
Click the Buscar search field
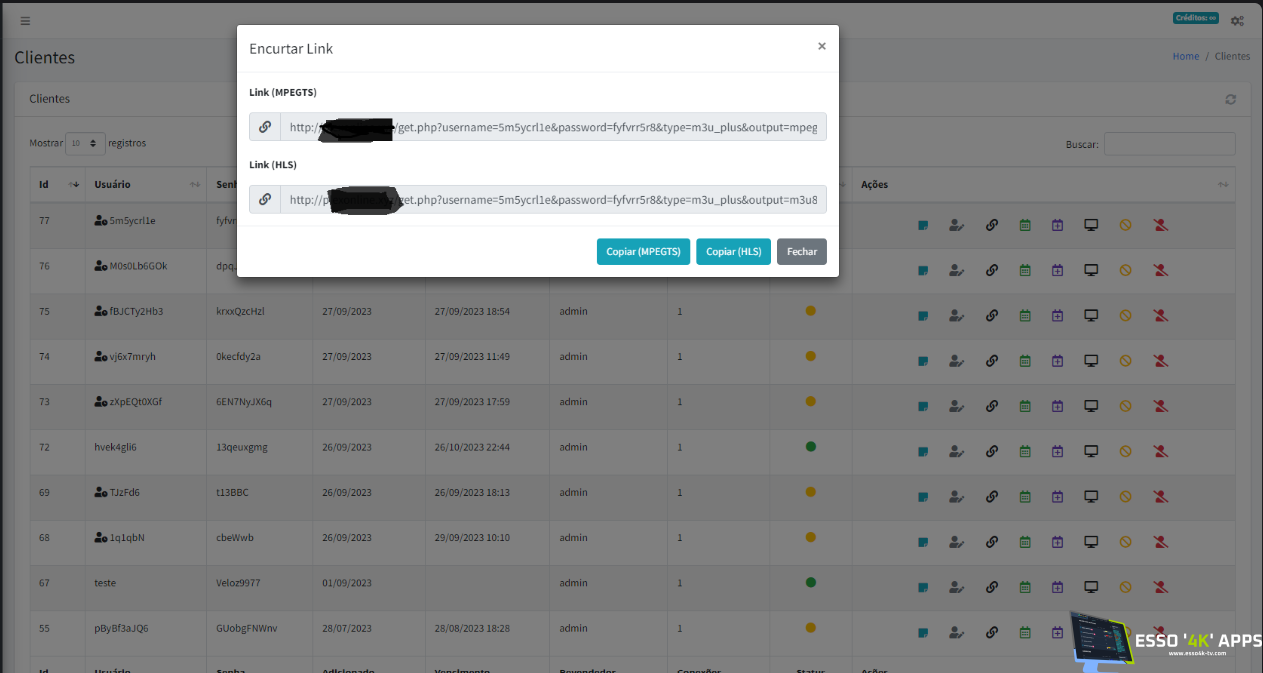(1169, 144)
